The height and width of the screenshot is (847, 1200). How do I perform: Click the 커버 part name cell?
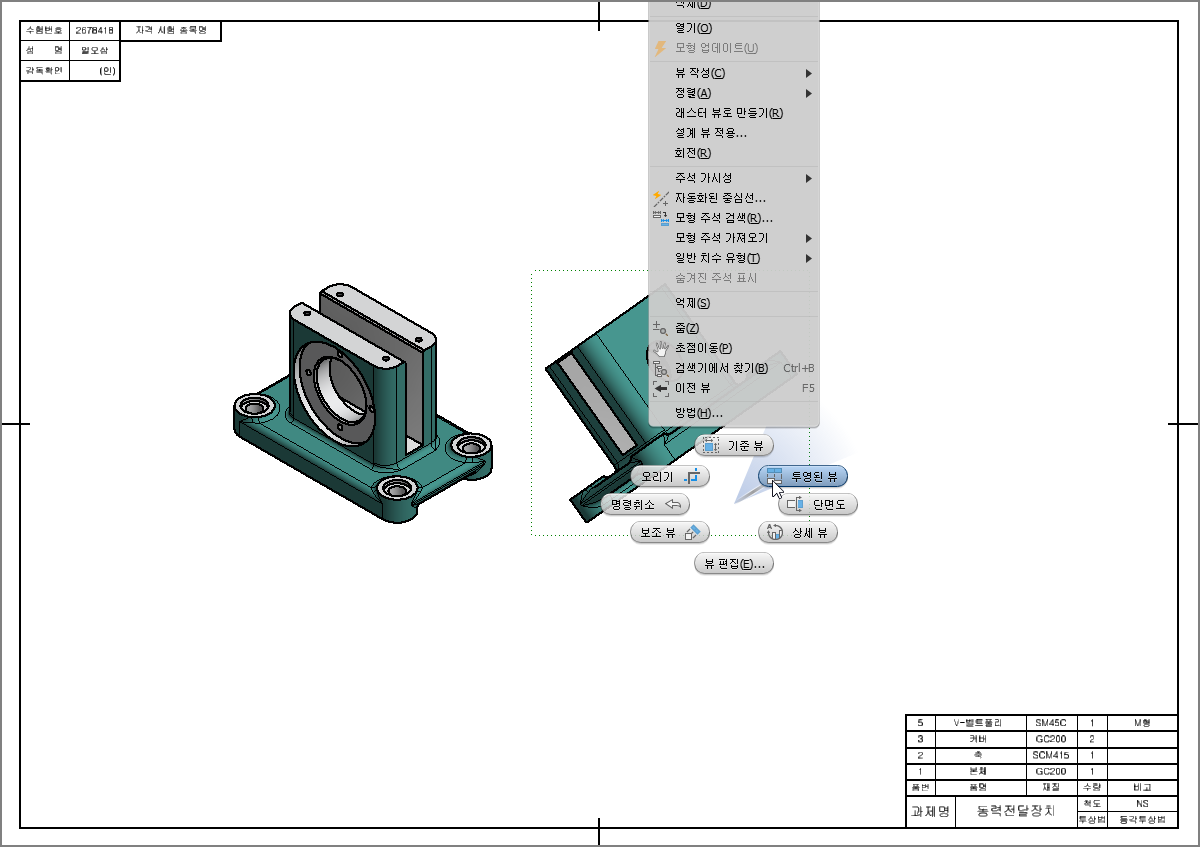coord(981,739)
